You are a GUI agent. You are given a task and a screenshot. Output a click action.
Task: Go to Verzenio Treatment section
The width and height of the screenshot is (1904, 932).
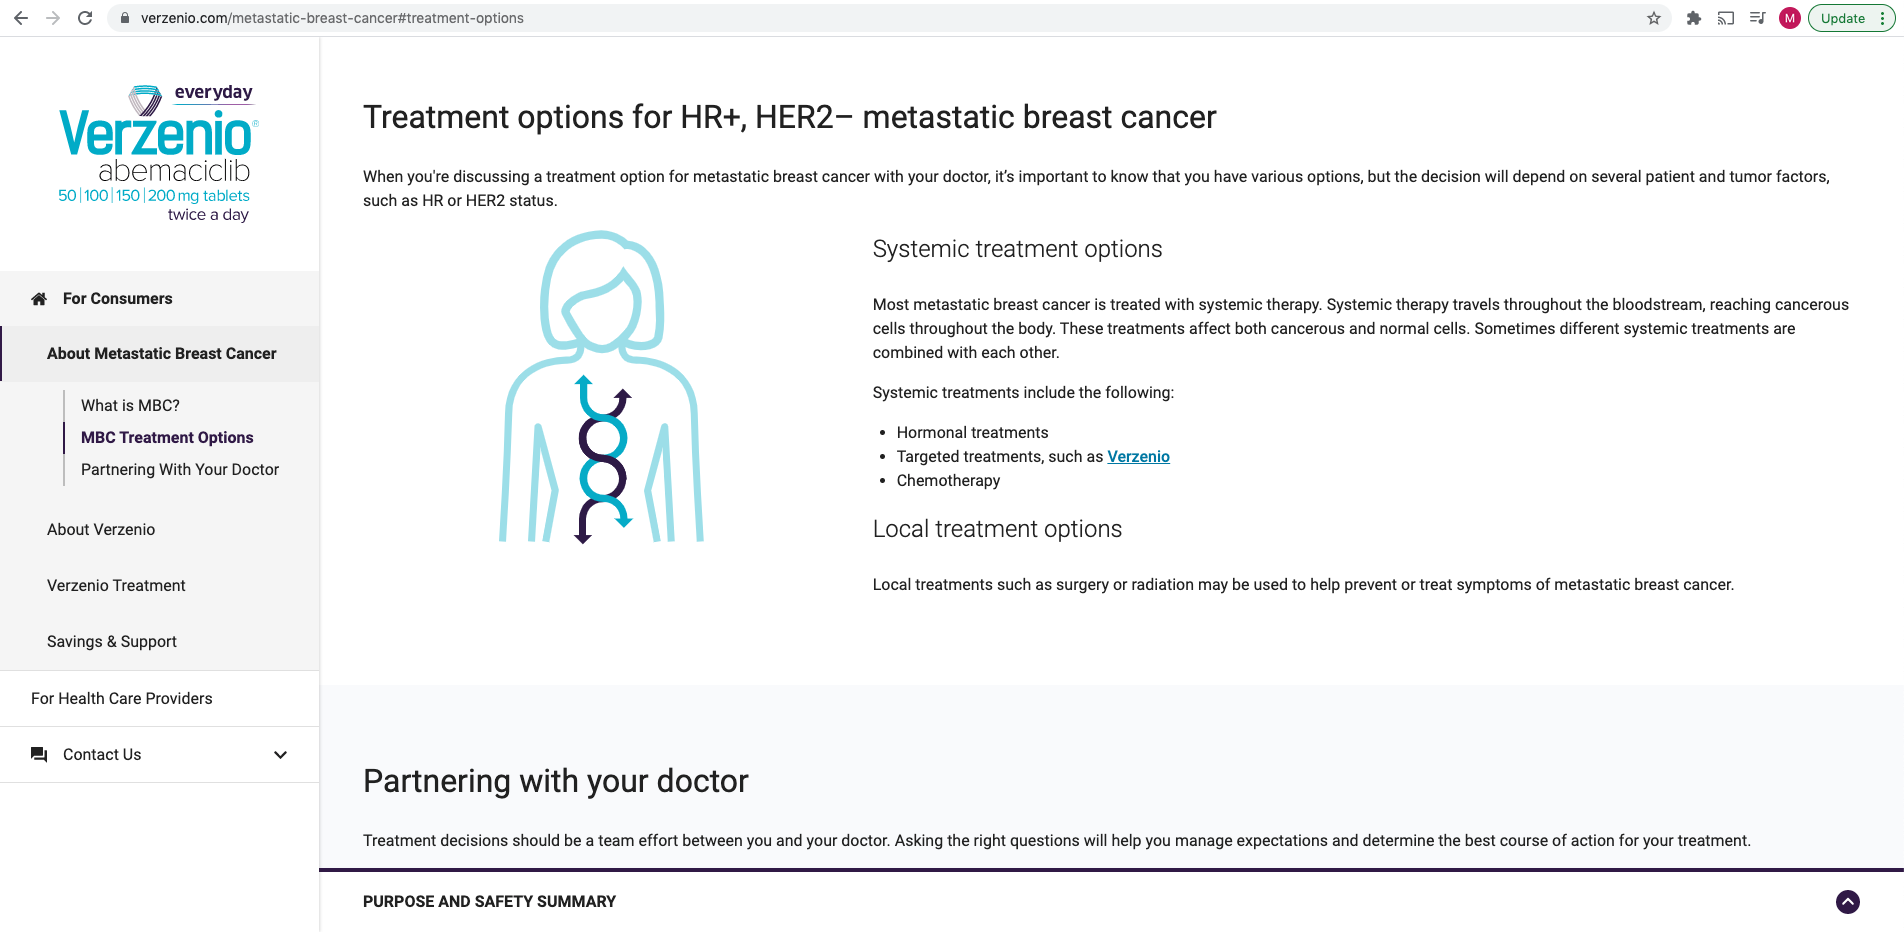pos(116,586)
